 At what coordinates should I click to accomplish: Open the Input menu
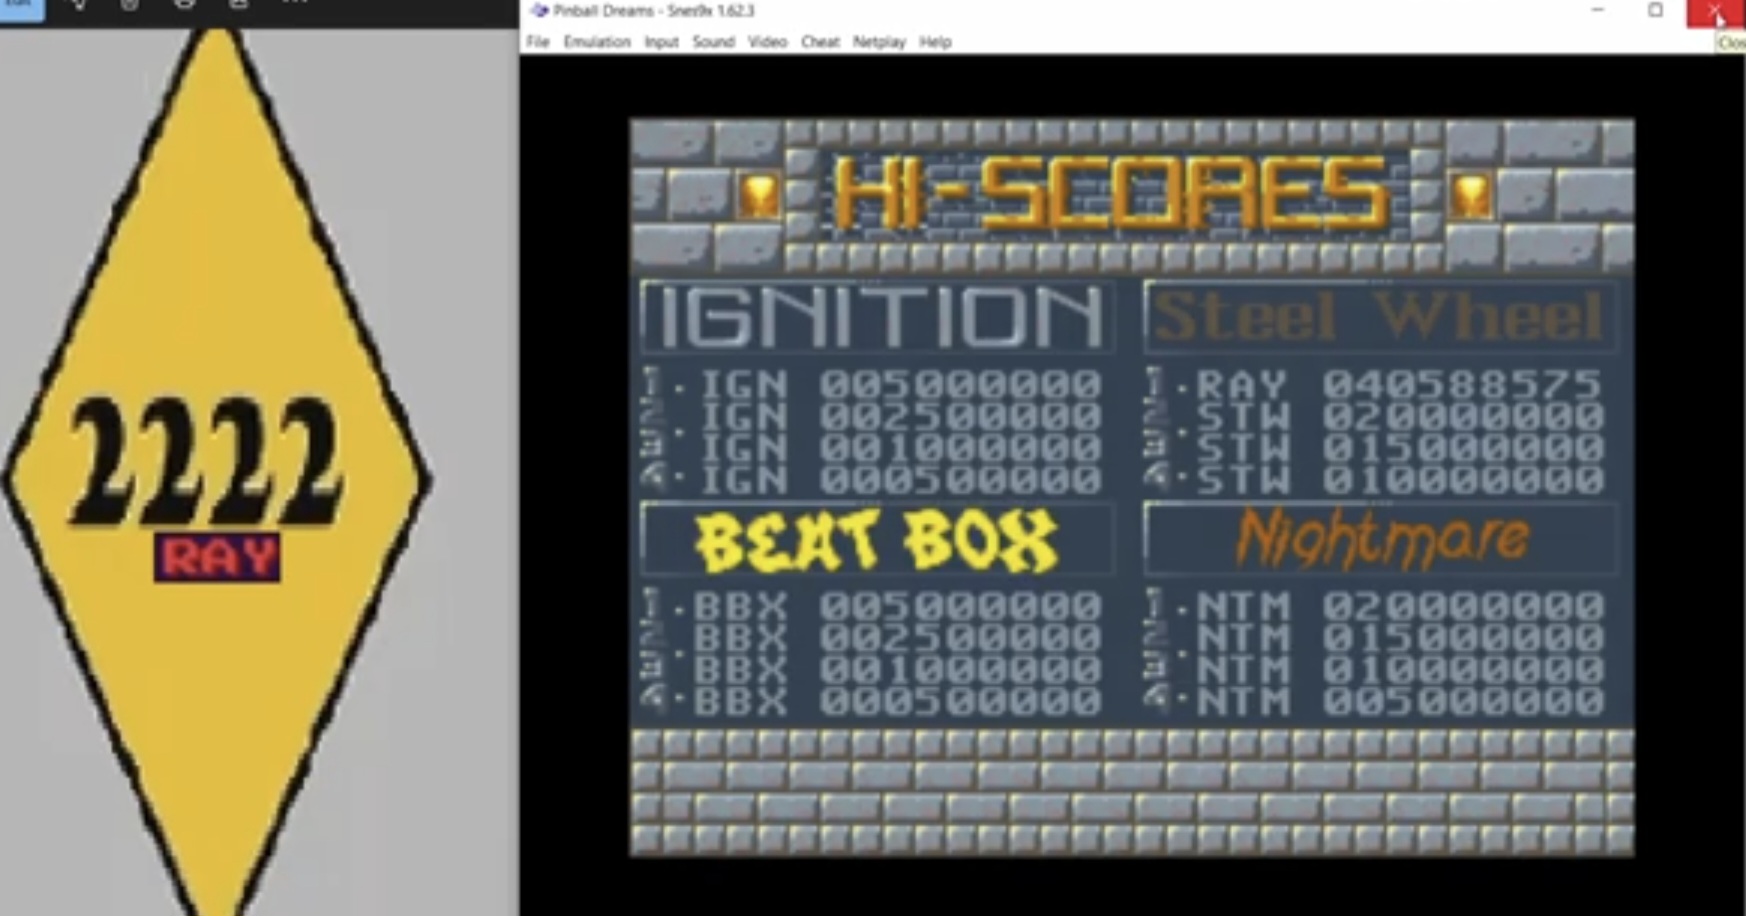click(x=661, y=42)
